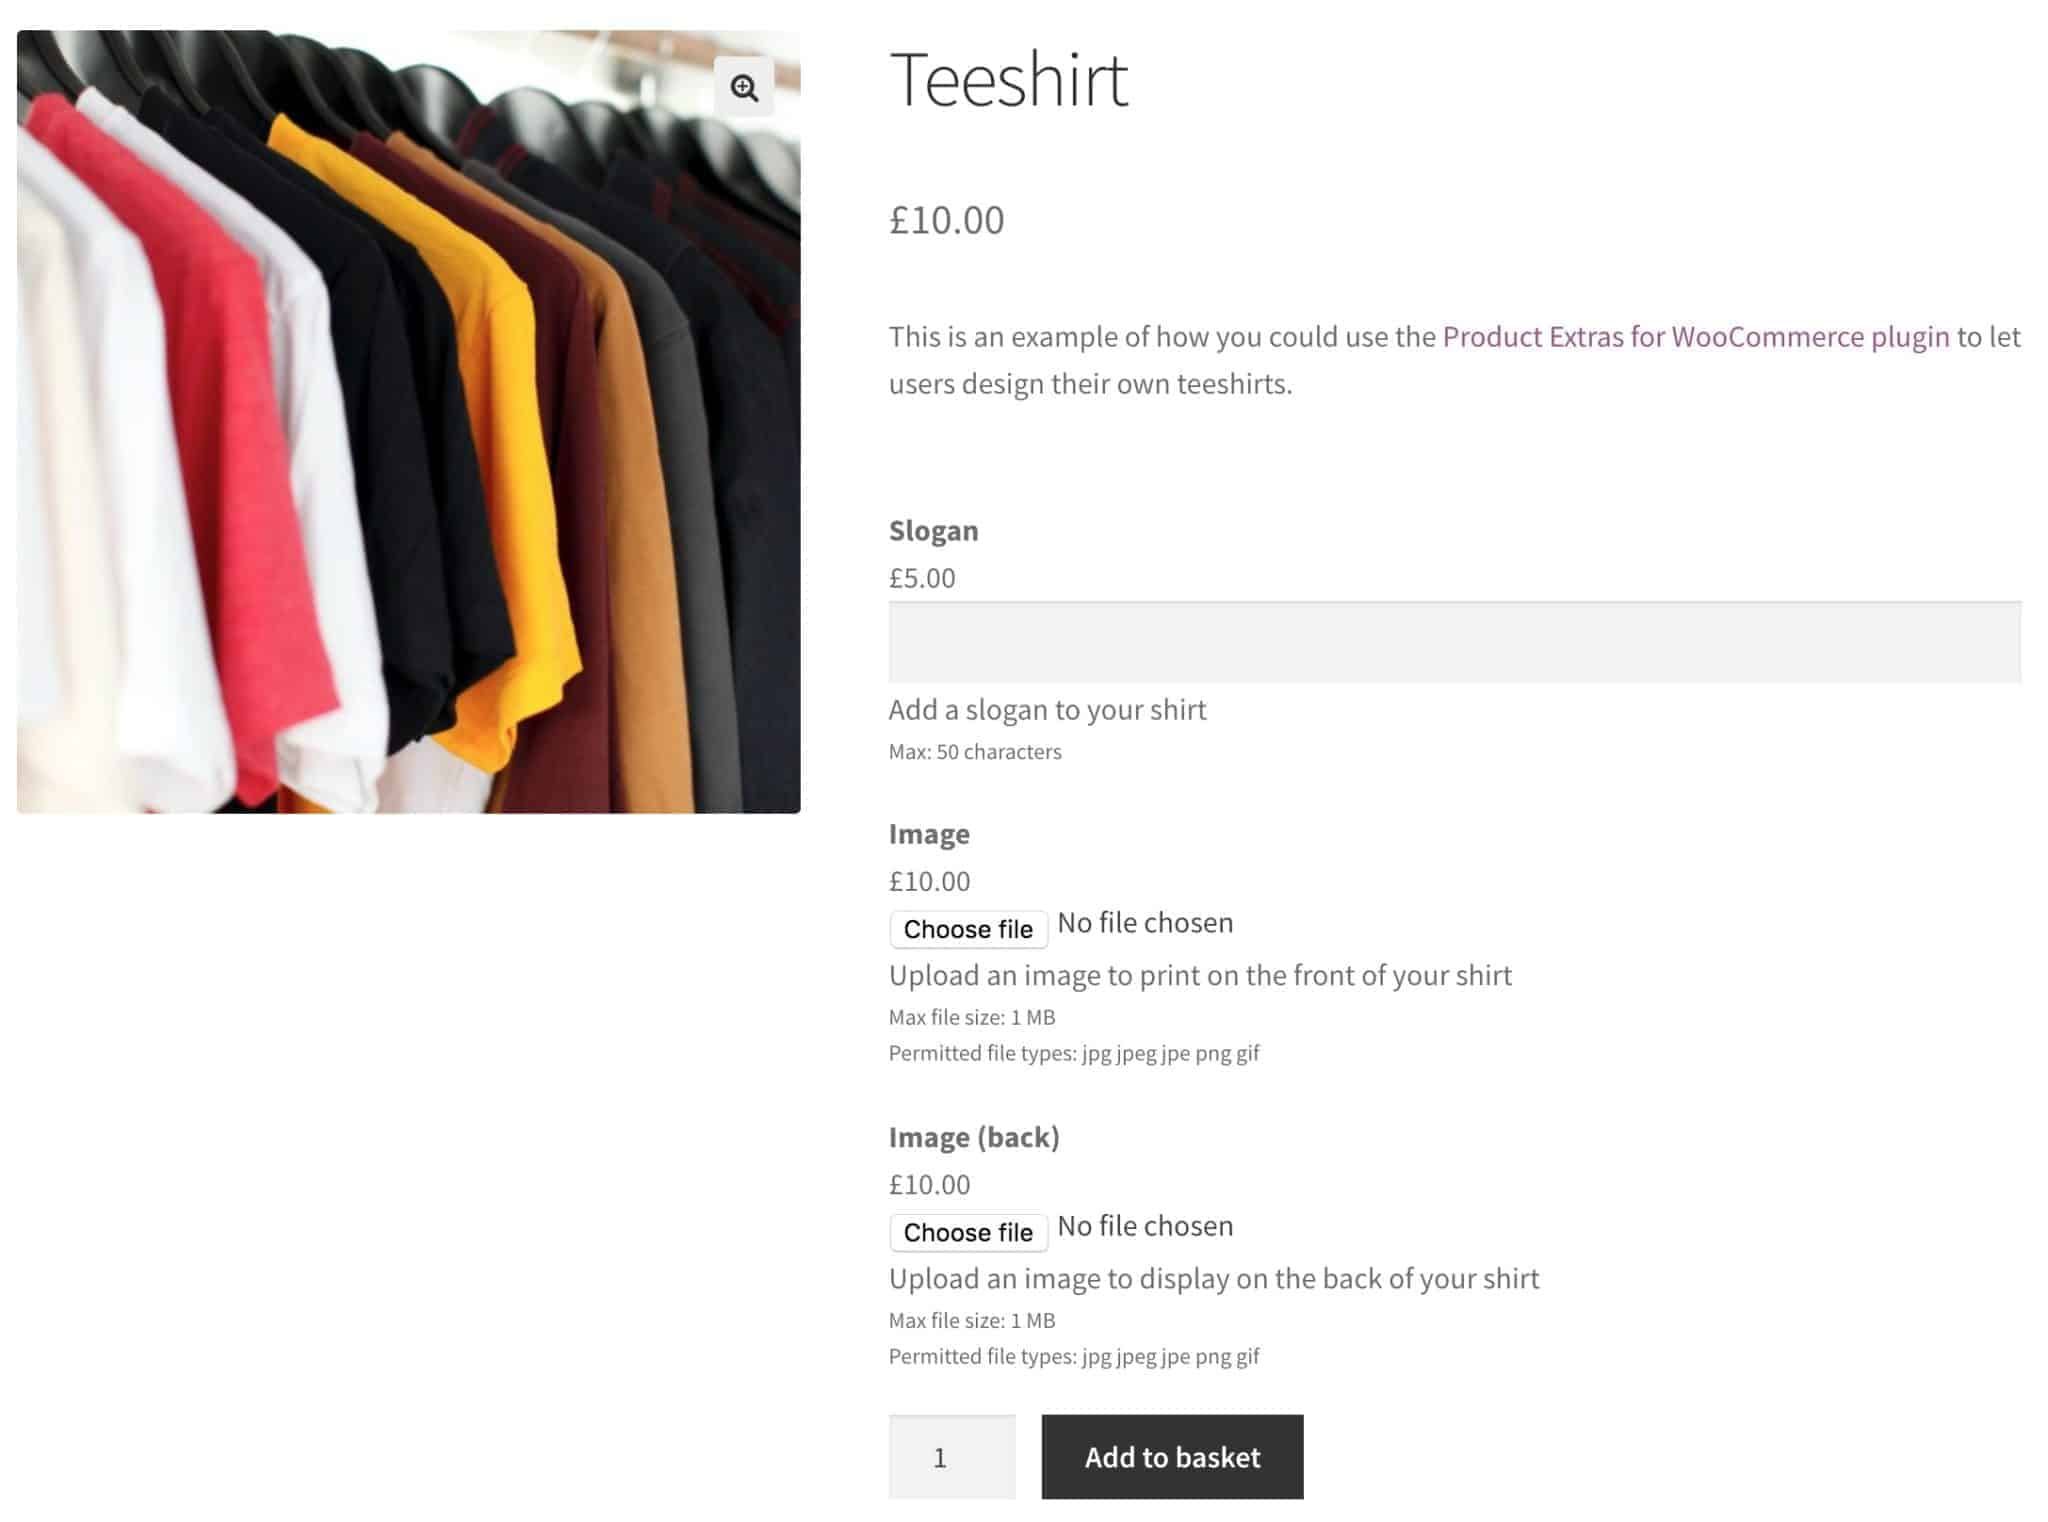Click the magnifier zoom icon on the product image
The image size is (2048, 1522).
(744, 88)
